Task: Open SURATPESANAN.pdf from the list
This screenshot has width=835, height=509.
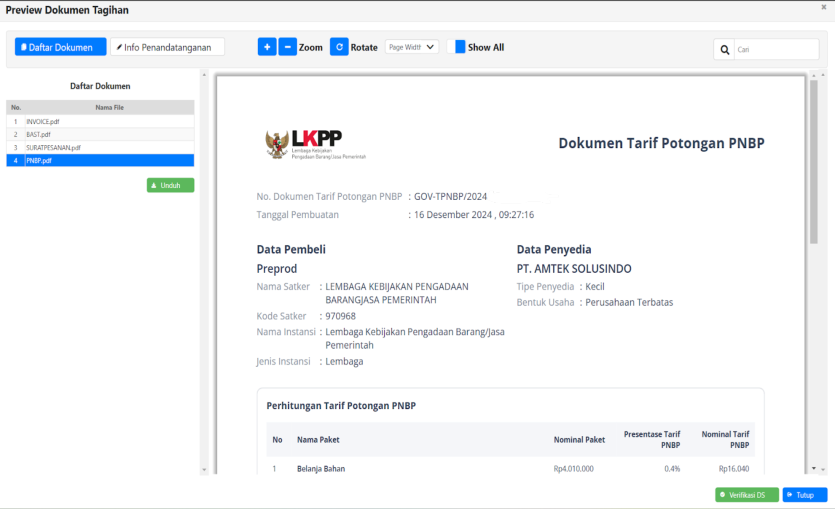Action: coord(53,147)
